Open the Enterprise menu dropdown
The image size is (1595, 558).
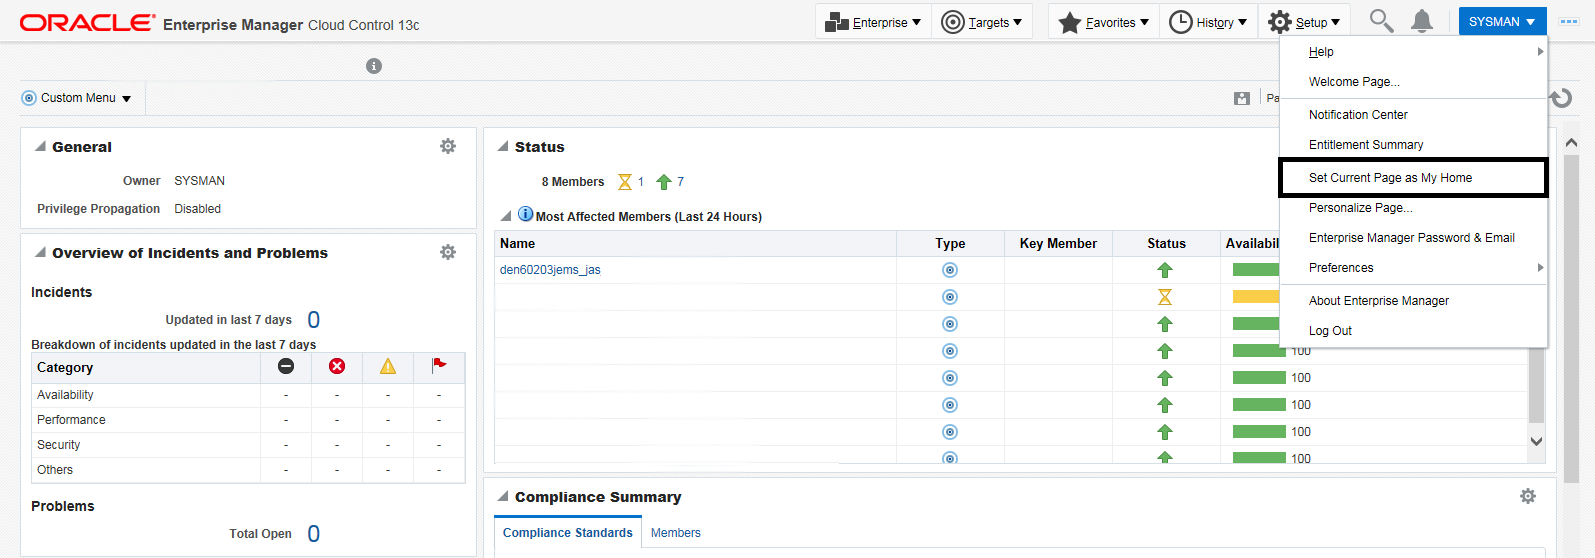874,22
